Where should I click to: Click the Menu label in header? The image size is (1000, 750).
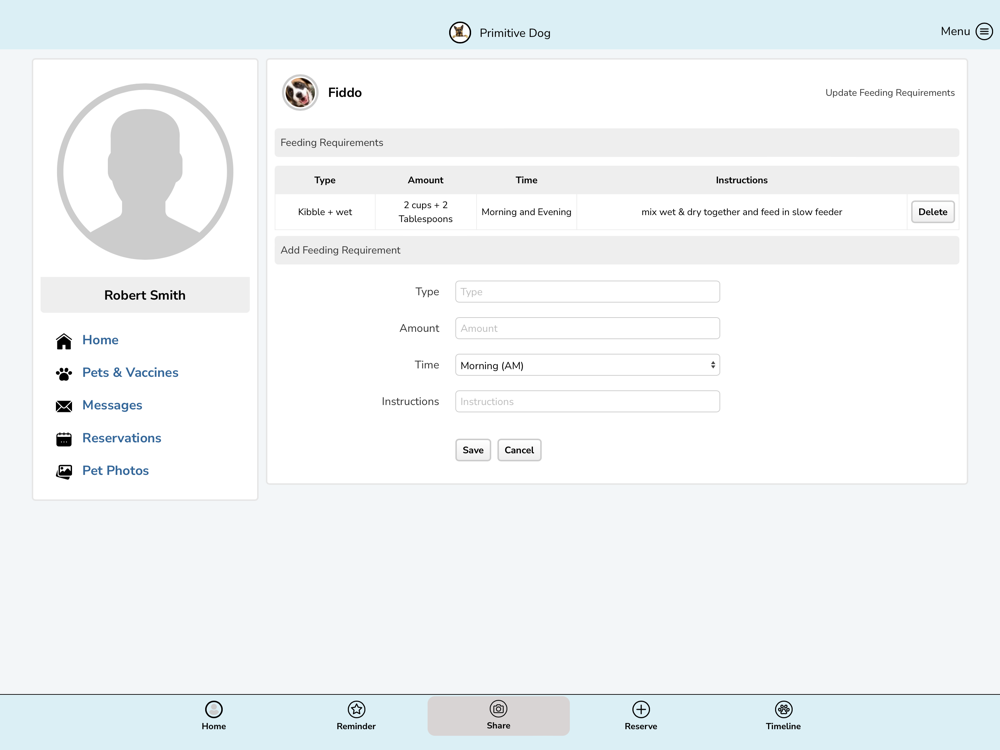click(955, 31)
